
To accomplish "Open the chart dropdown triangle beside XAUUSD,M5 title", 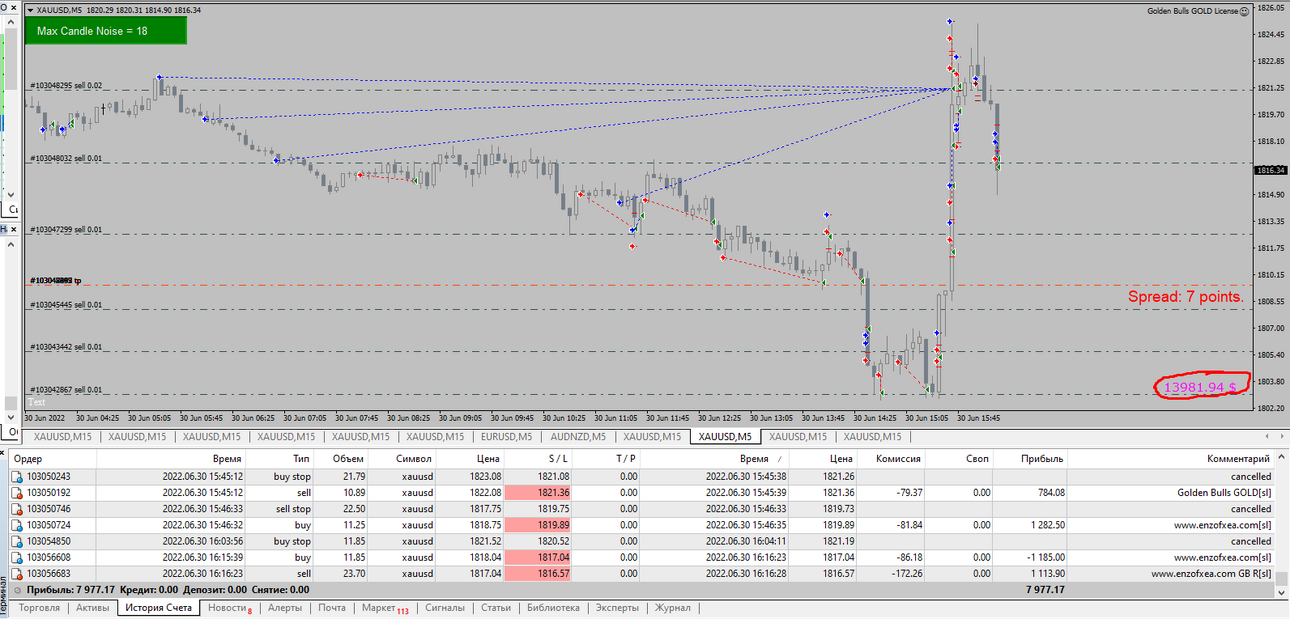I will point(29,10).
